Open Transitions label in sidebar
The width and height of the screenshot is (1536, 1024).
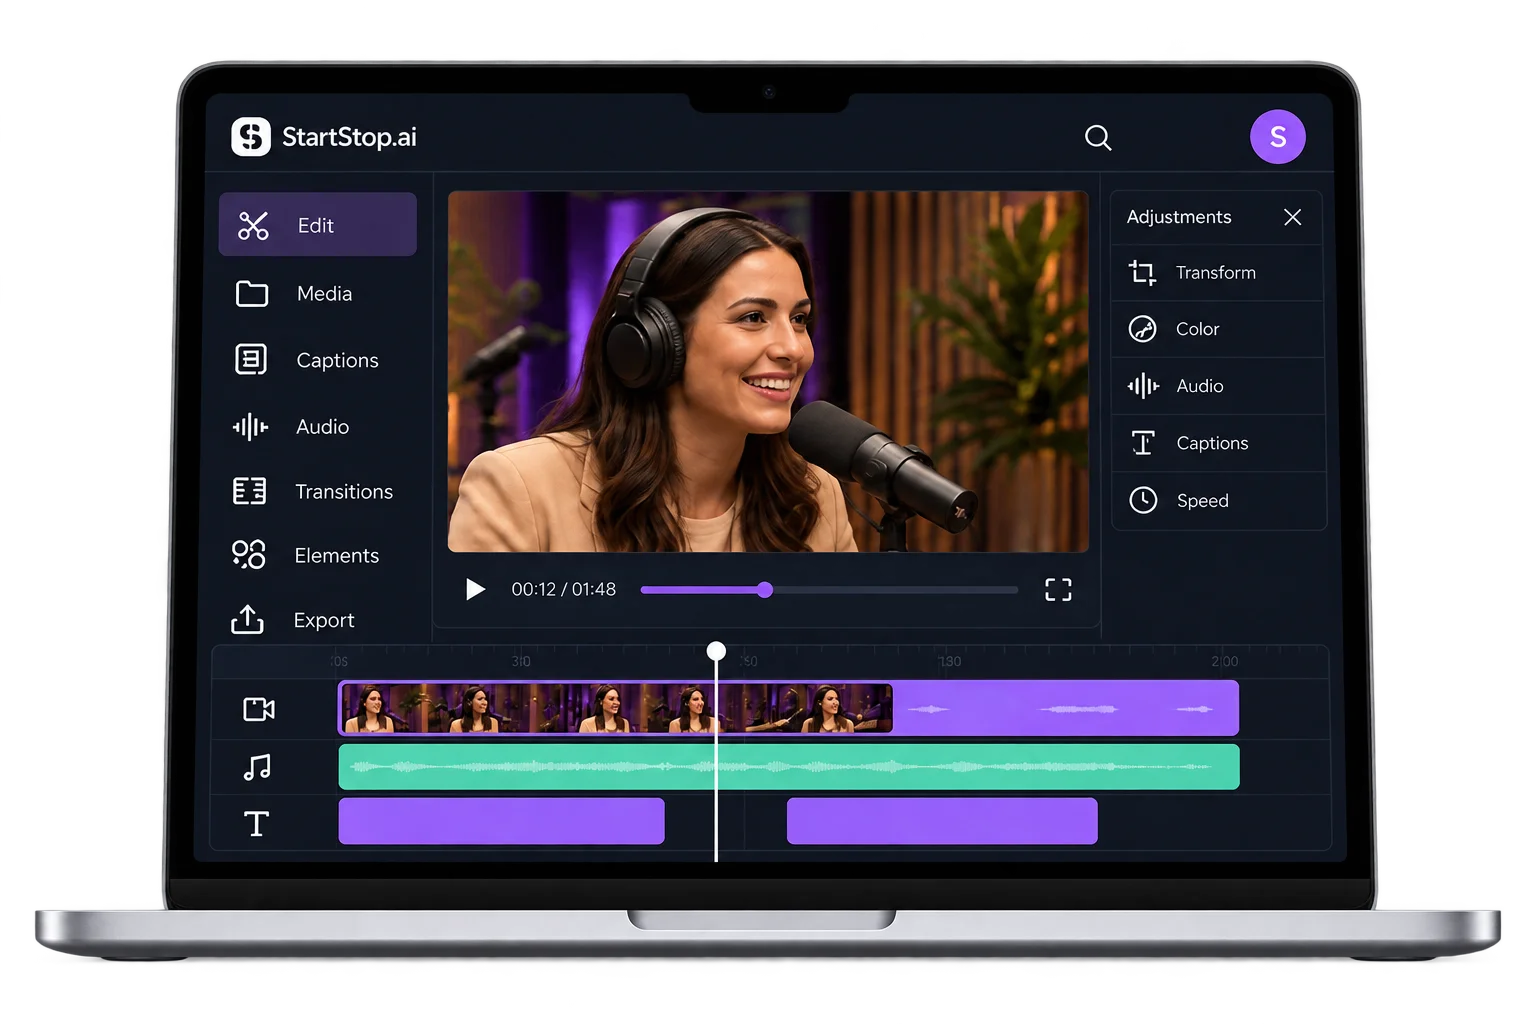(344, 492)
